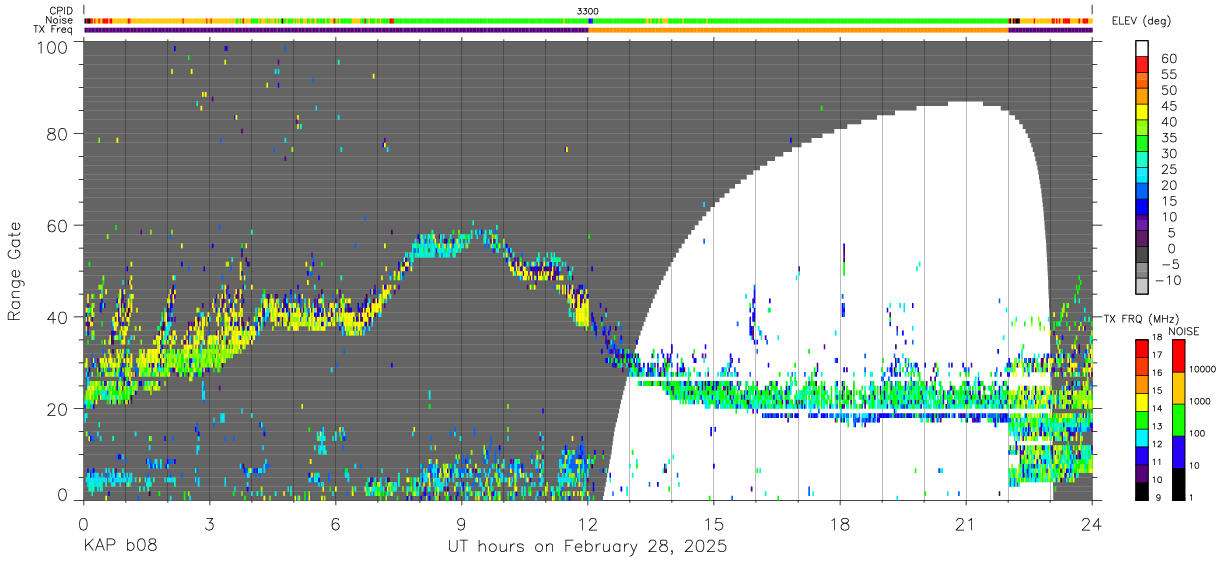
Task: Click the black segment of the TX FRQ colorbar
Action: (x=1142, y=491)
